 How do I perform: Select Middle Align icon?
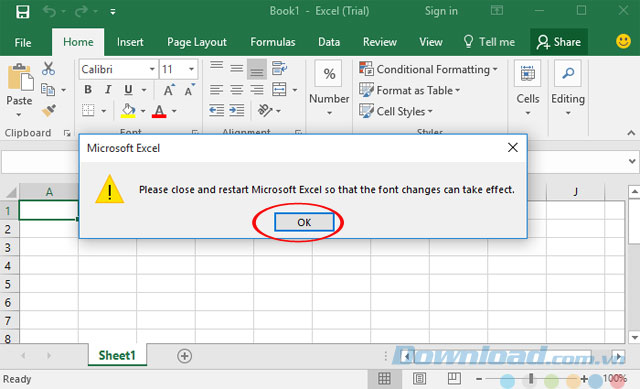pyautogui.click(x=236, y=68)
